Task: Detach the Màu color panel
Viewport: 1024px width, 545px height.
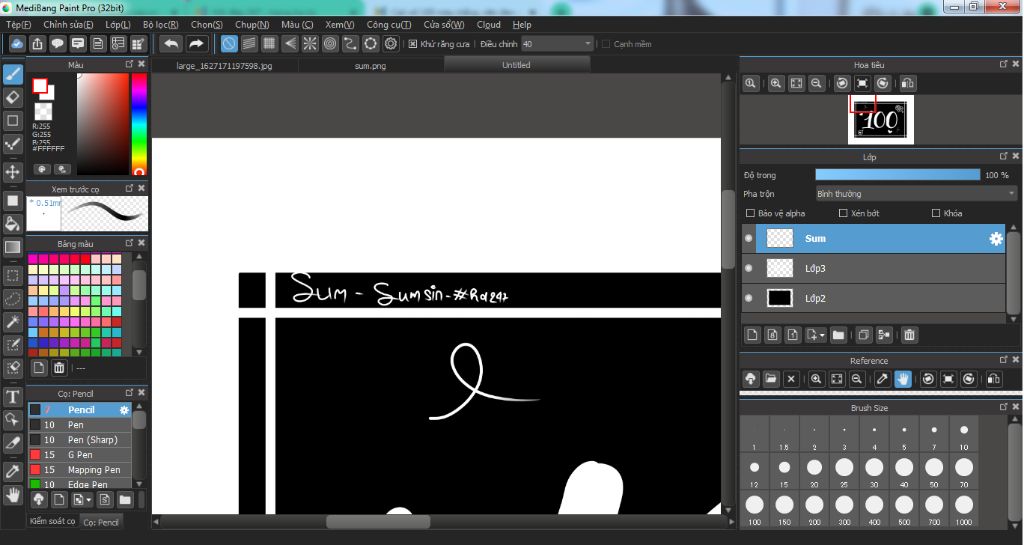Action: tap(129, 64)
